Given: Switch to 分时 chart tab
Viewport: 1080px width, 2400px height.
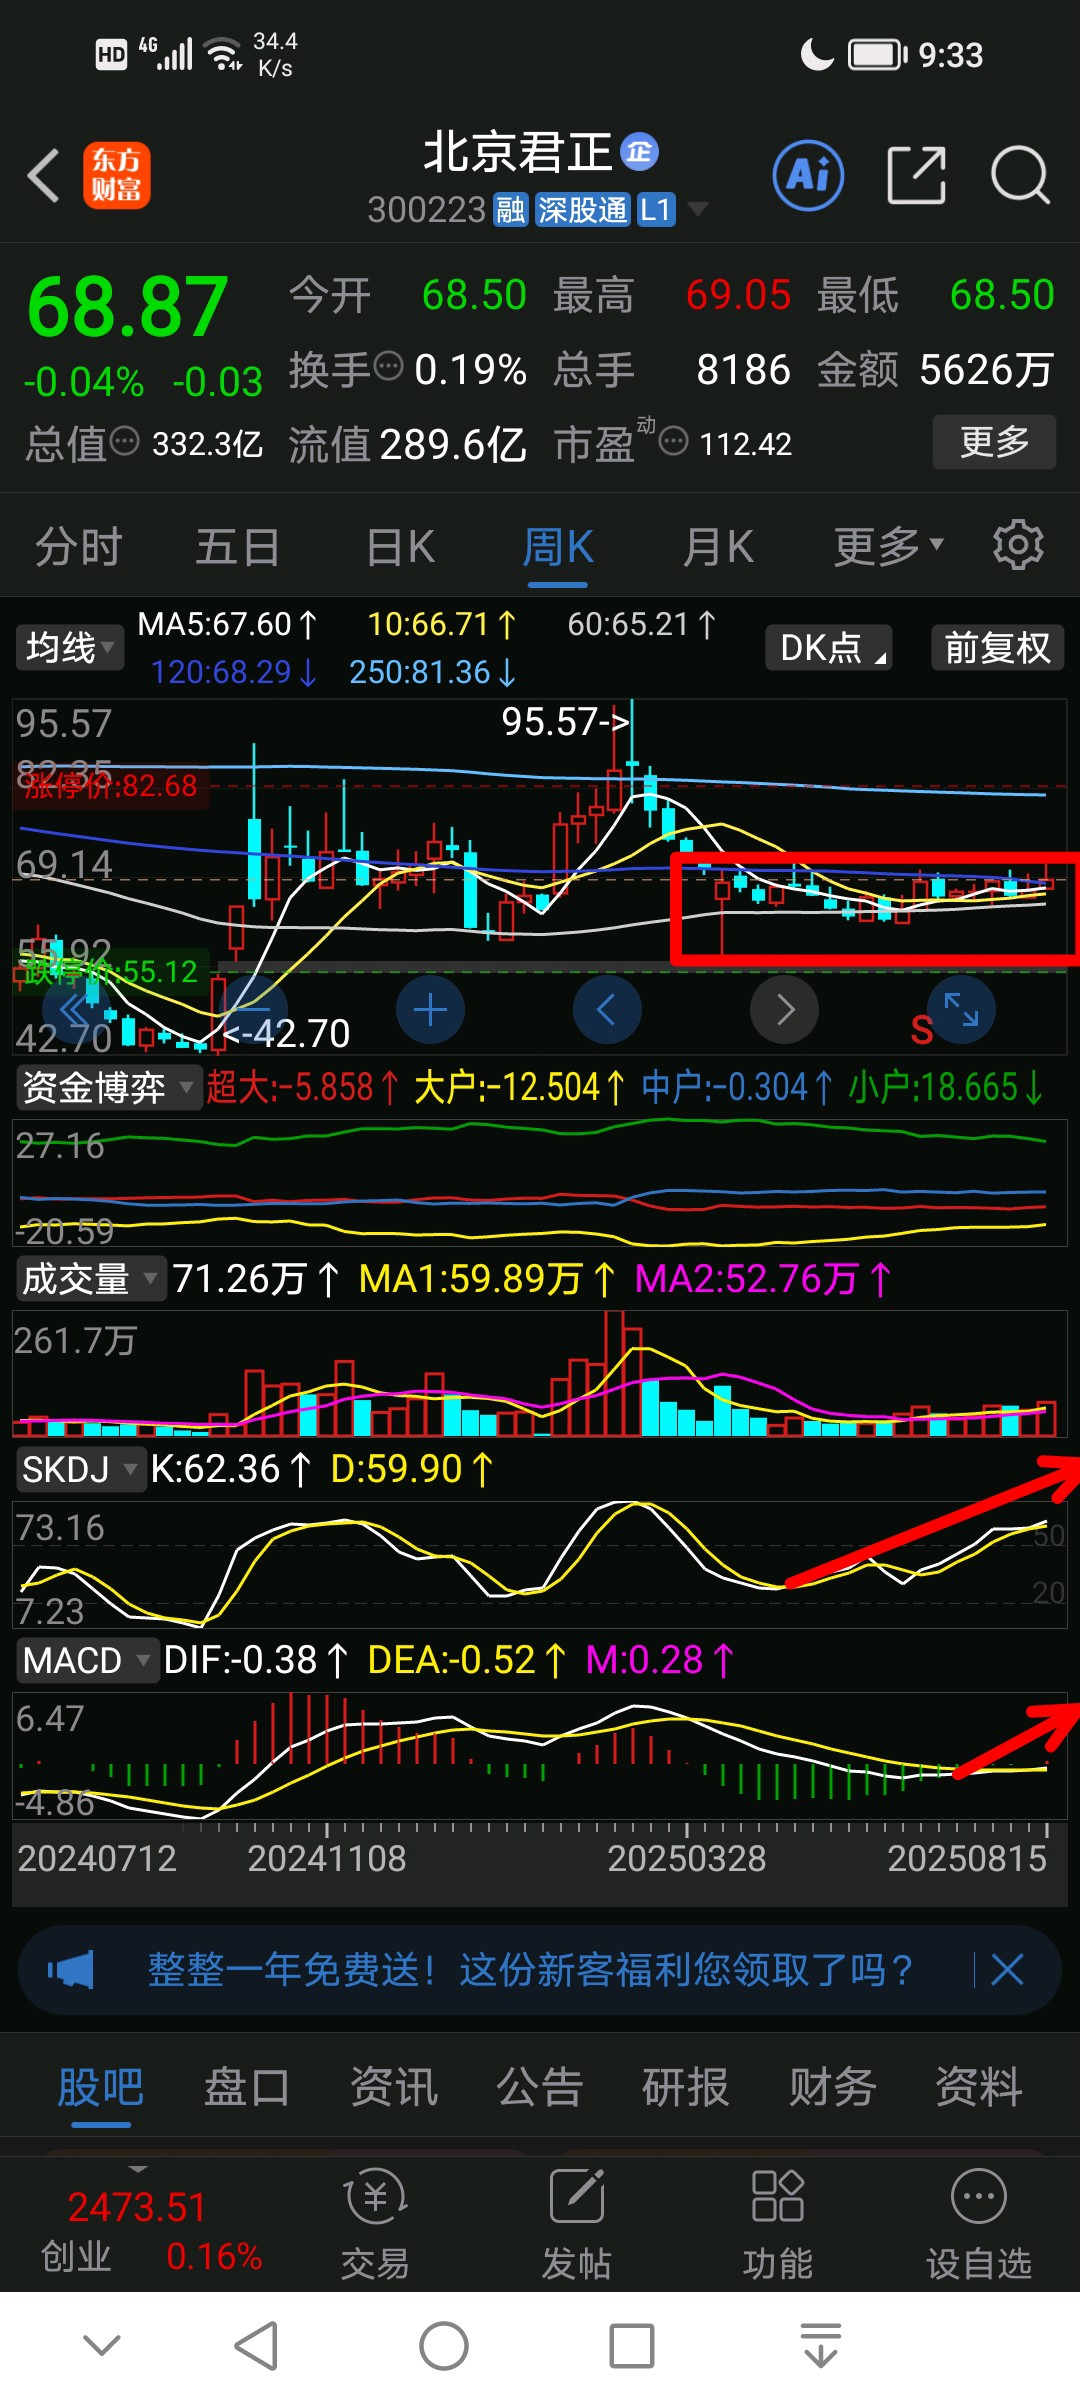Looking at the screenshot, I should (x=78, y=546).
